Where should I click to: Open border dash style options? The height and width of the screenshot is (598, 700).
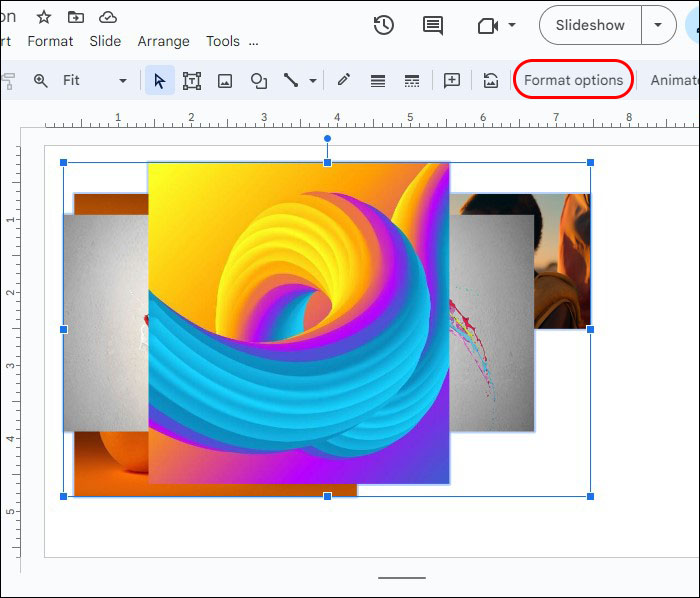pyautogui.click(x=411, y=80)
